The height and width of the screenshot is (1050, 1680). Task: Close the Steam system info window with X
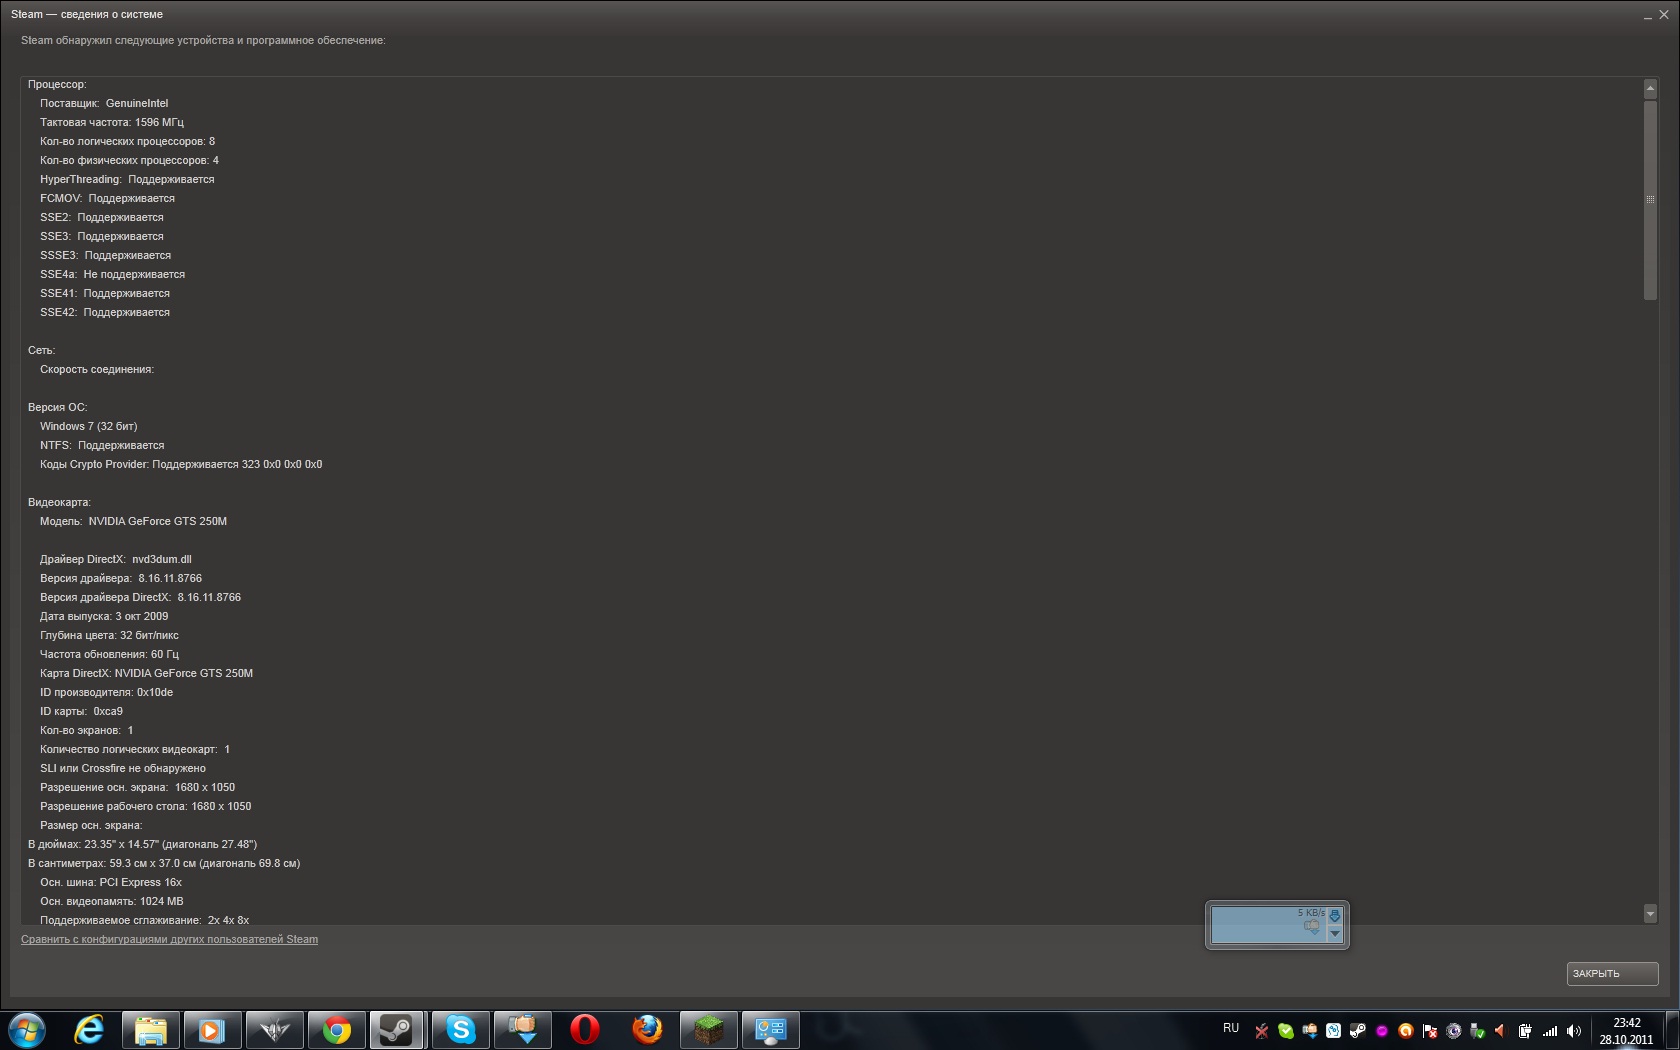pyautogui.click(x=1664, y=15)
